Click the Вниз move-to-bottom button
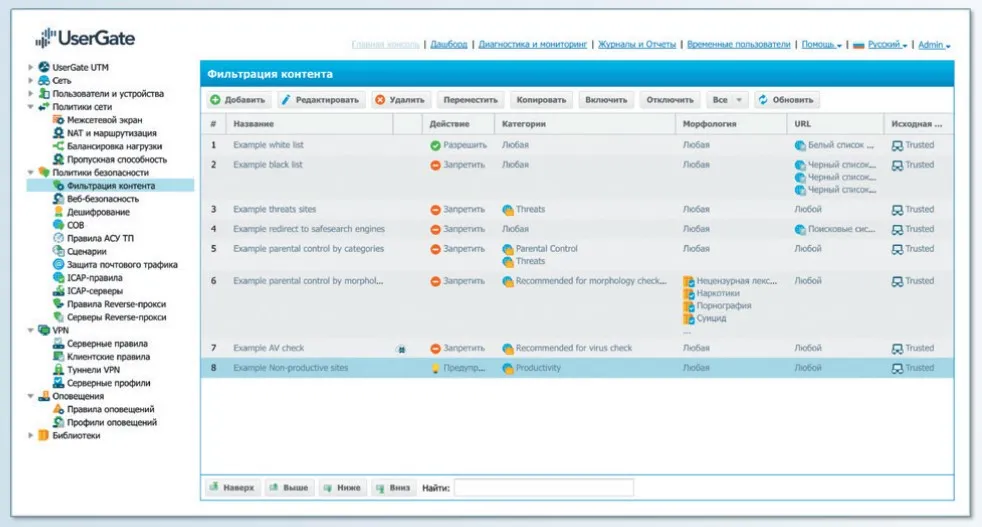982x527 pixels. point(393,488)
